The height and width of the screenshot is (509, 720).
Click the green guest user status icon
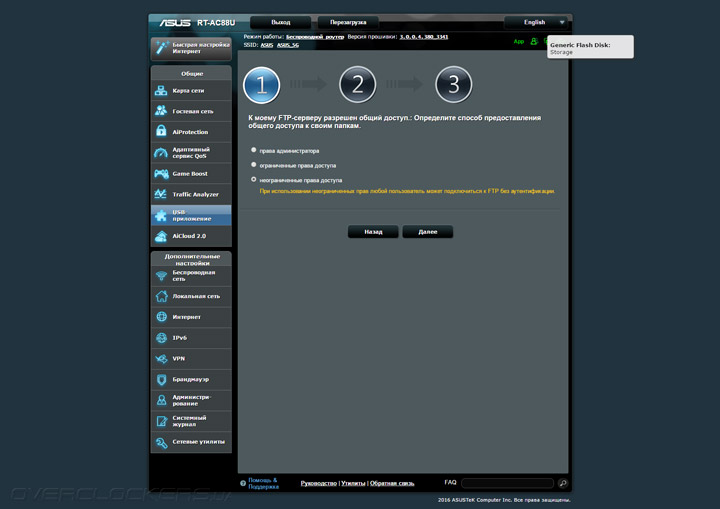click(x=534, y=41)
